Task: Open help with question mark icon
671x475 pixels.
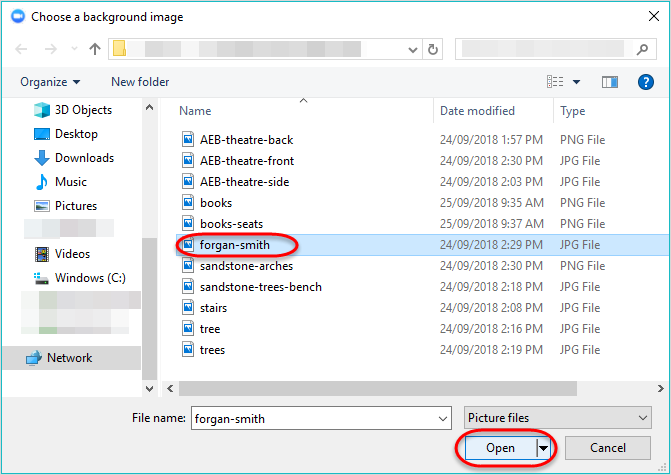Action: [645, 82]
